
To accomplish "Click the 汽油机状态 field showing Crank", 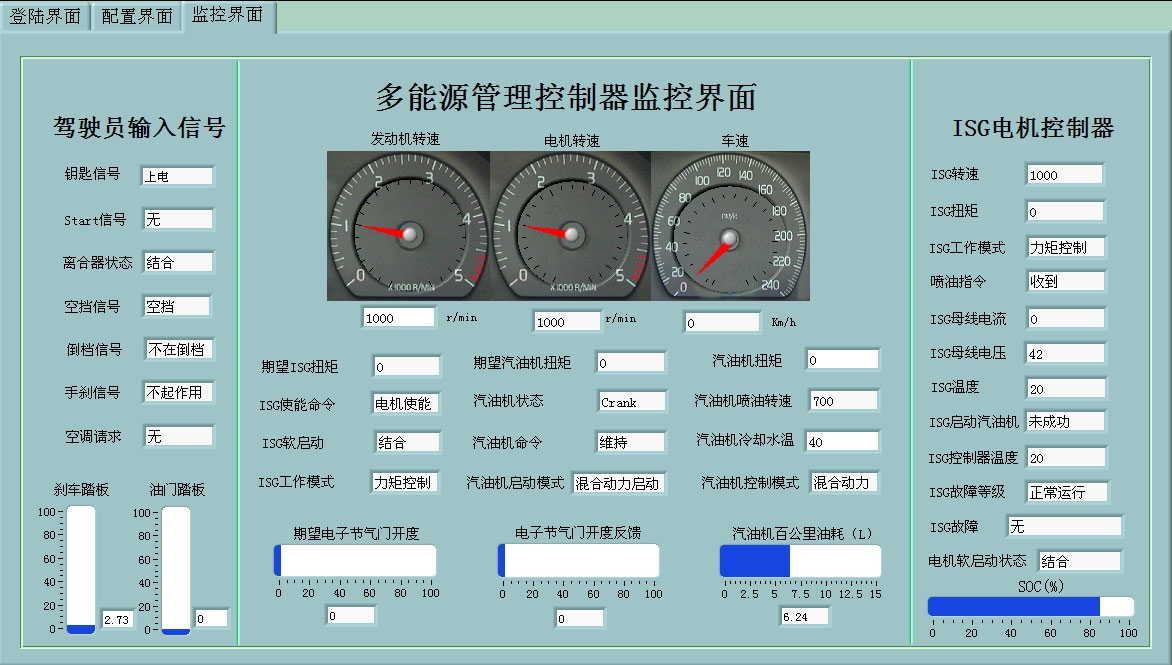I will 632,402.
